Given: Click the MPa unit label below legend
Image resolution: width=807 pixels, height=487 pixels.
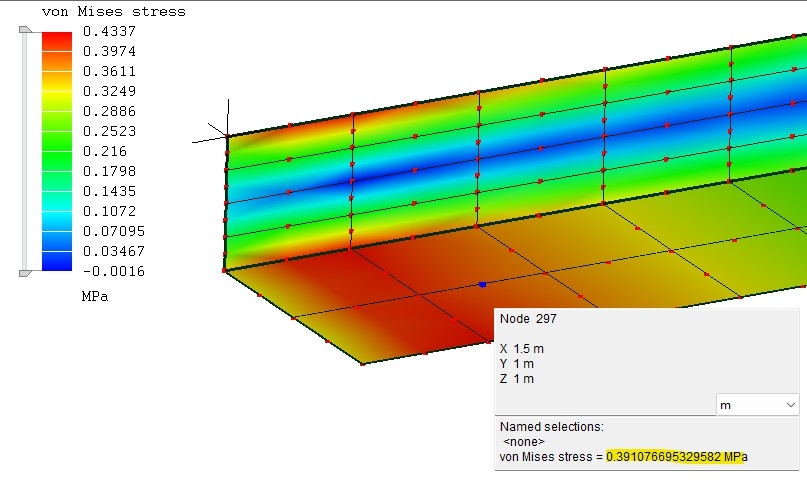Looking at the screenshot, I should coord(94,297).
